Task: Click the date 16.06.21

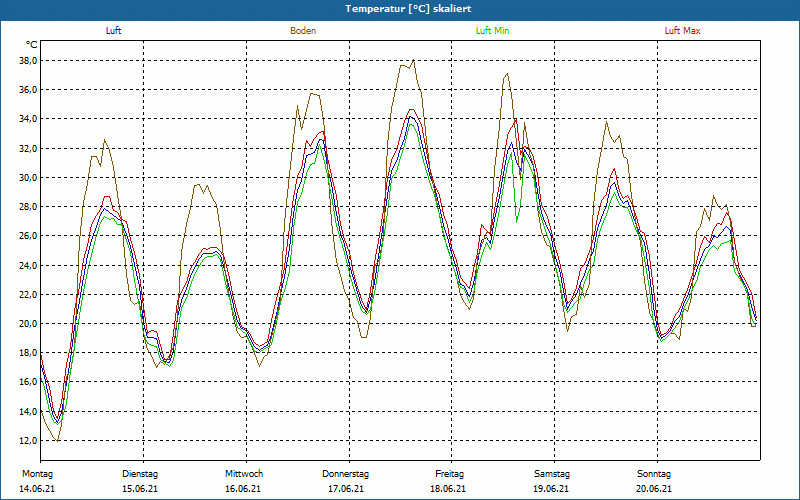Action: pos(243,489)
